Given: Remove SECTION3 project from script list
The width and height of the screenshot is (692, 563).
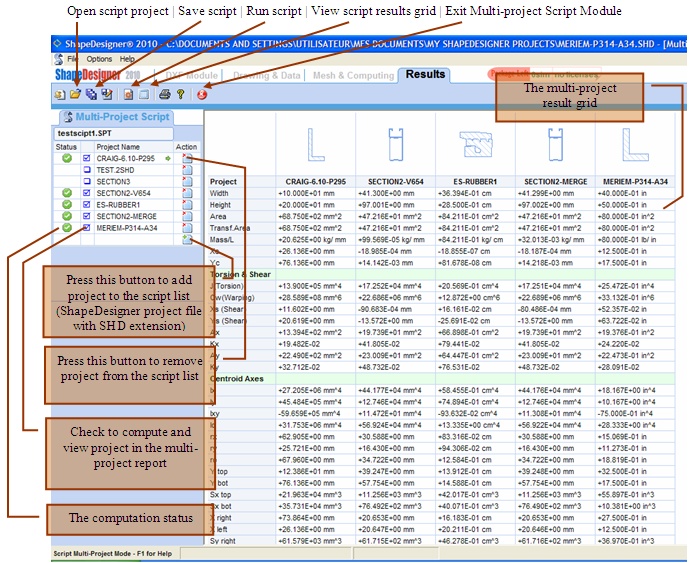Looking at the screenshot, I should (x=187, y=181).
